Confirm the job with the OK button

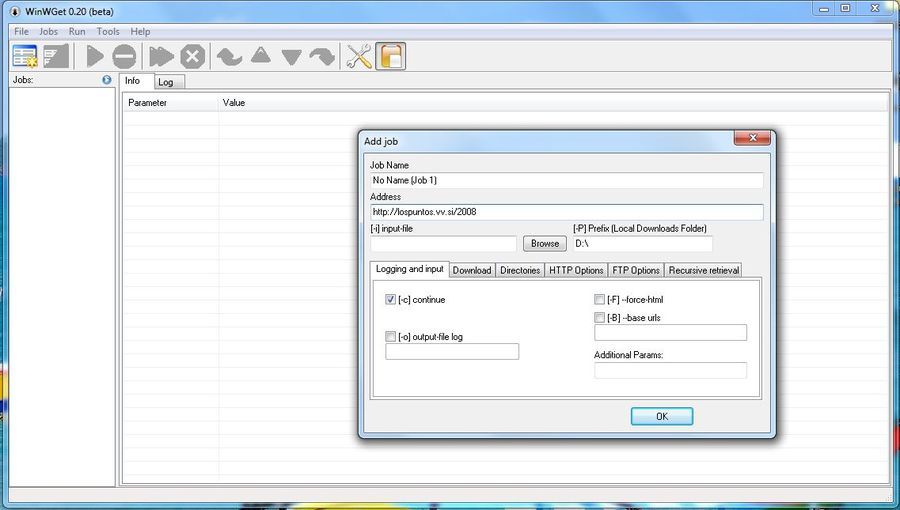[662, 416]
